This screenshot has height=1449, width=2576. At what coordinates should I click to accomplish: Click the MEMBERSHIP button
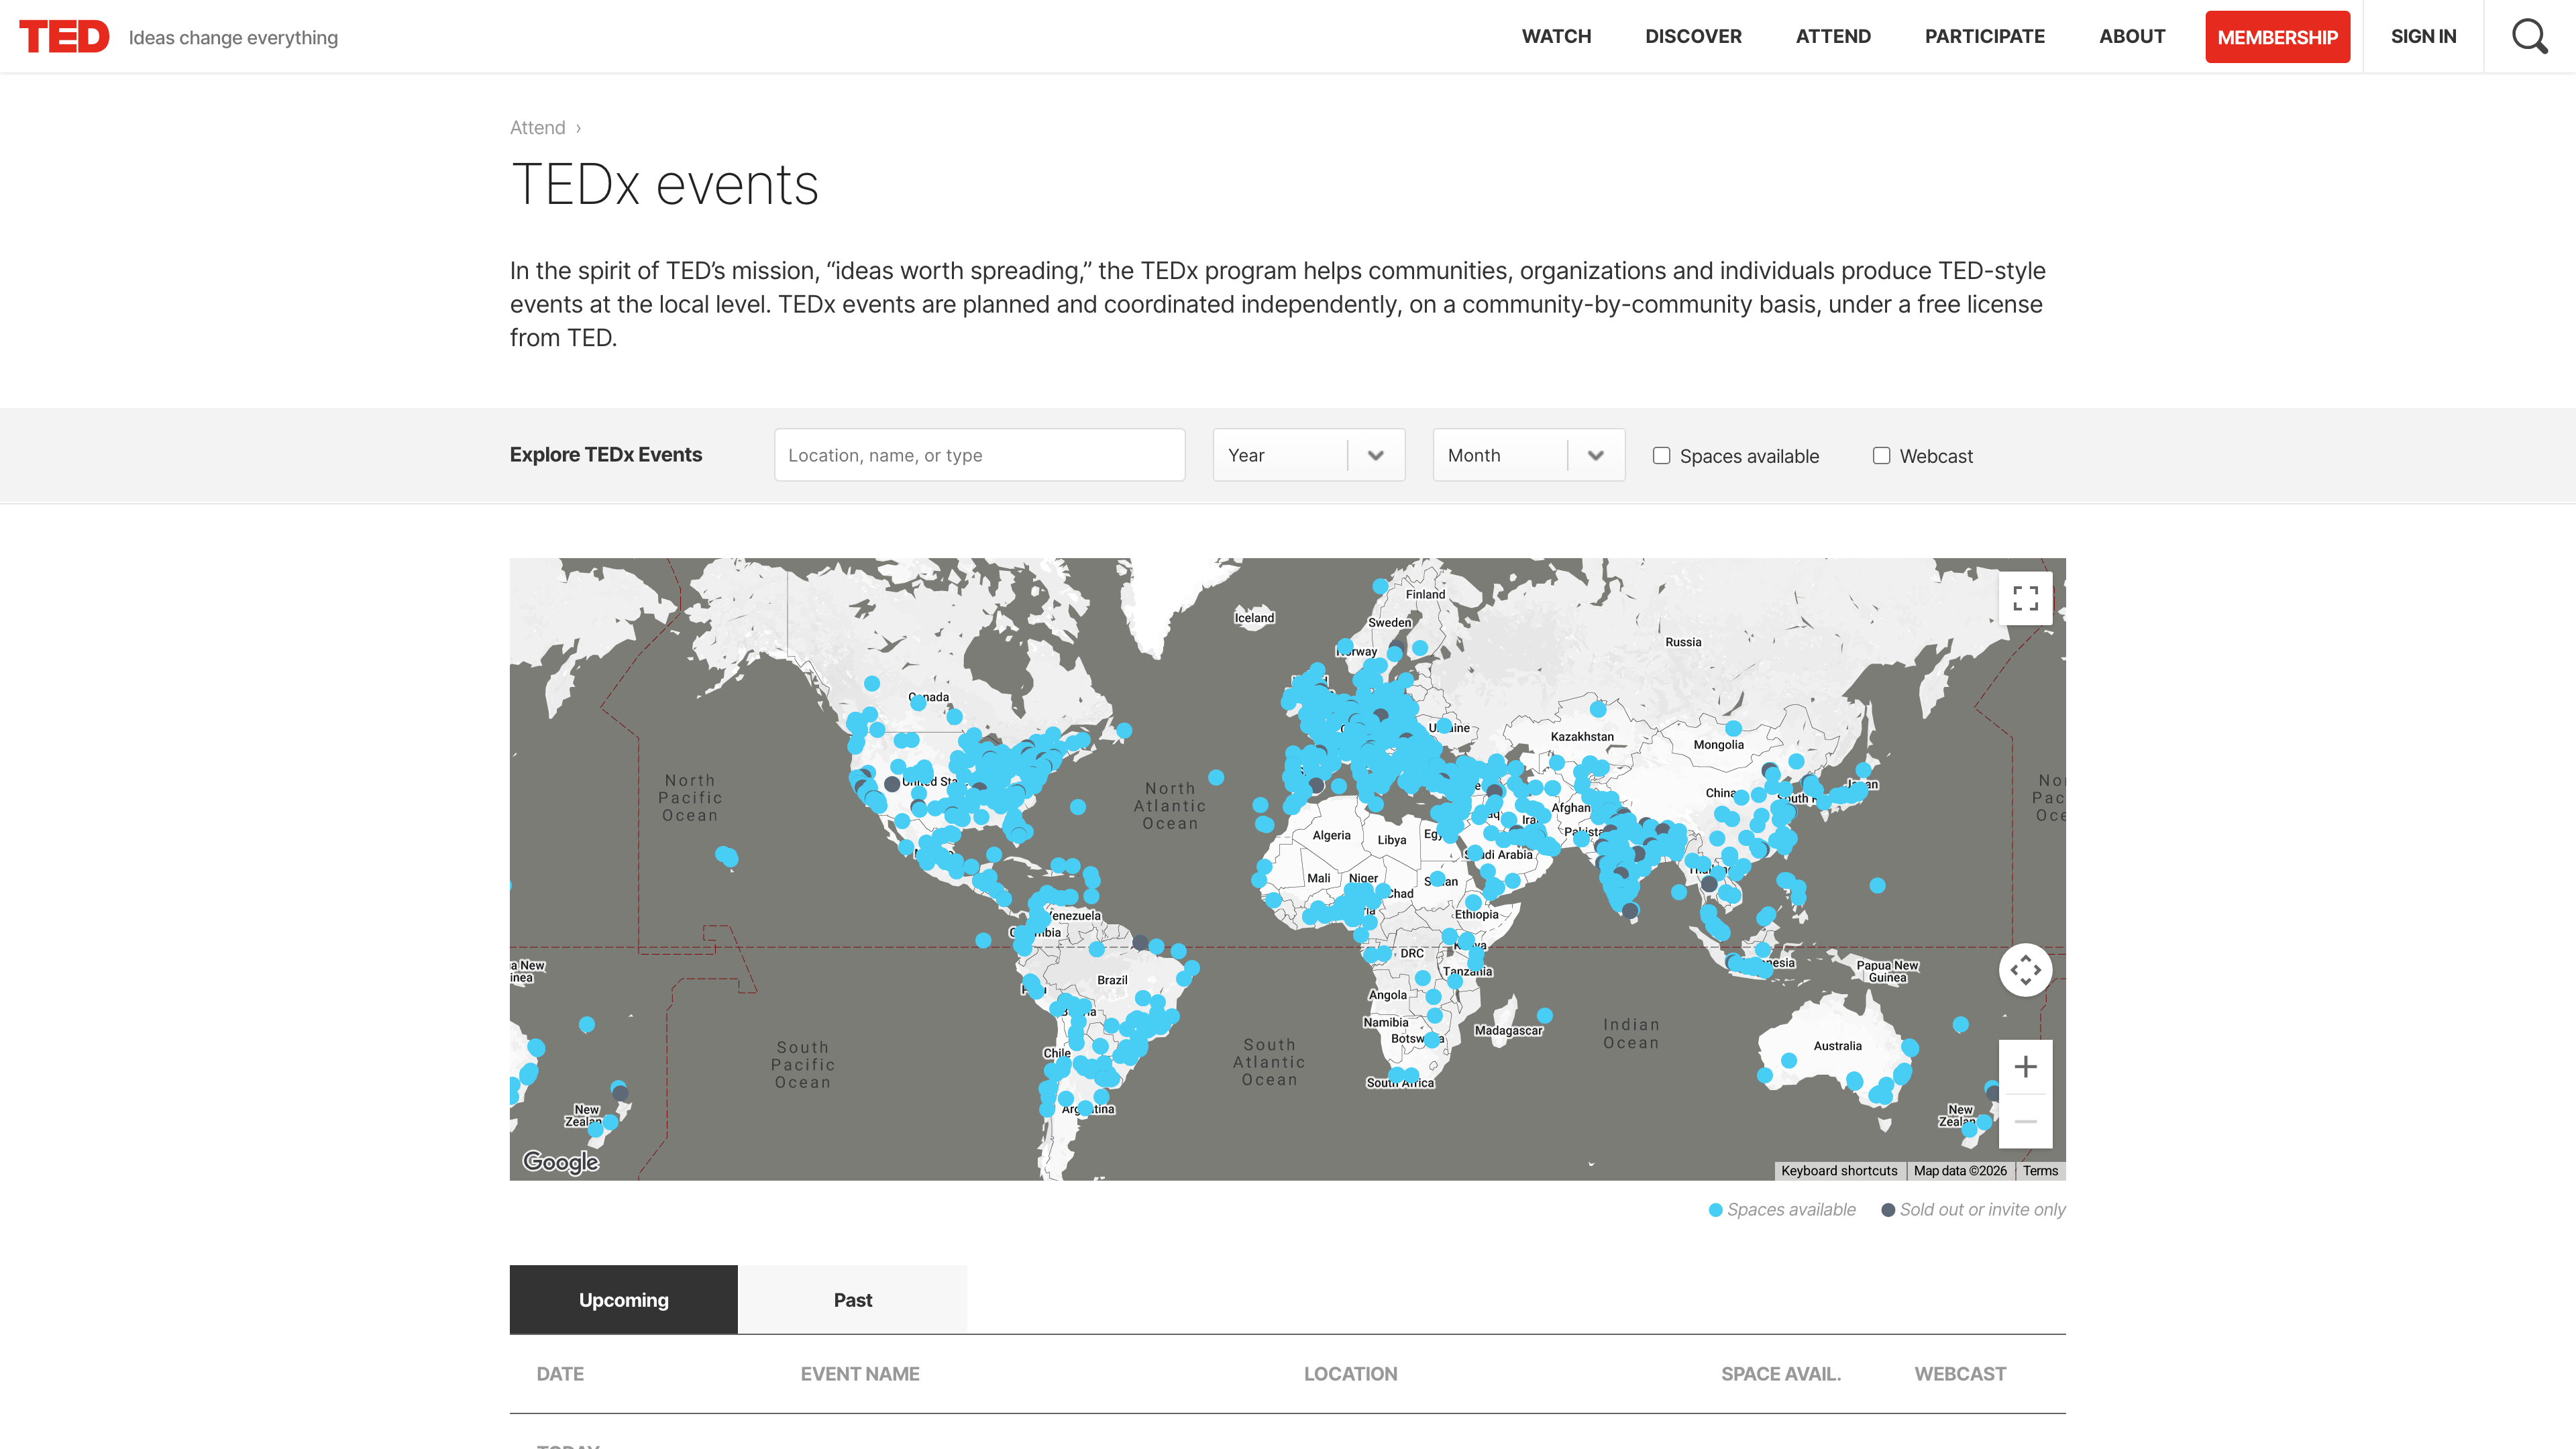click(x=2277, y=37)
